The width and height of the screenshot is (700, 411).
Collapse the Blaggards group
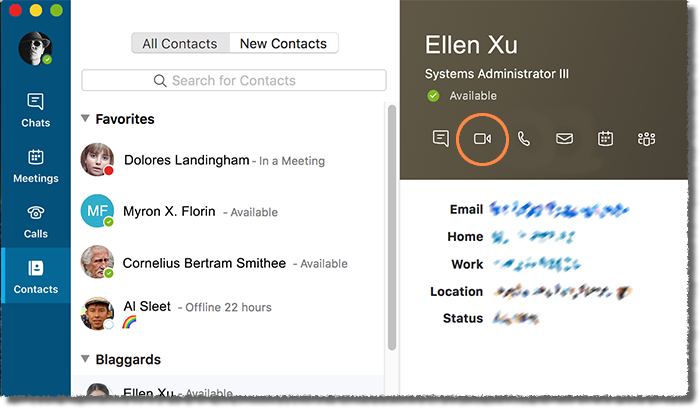coord(86,359)
